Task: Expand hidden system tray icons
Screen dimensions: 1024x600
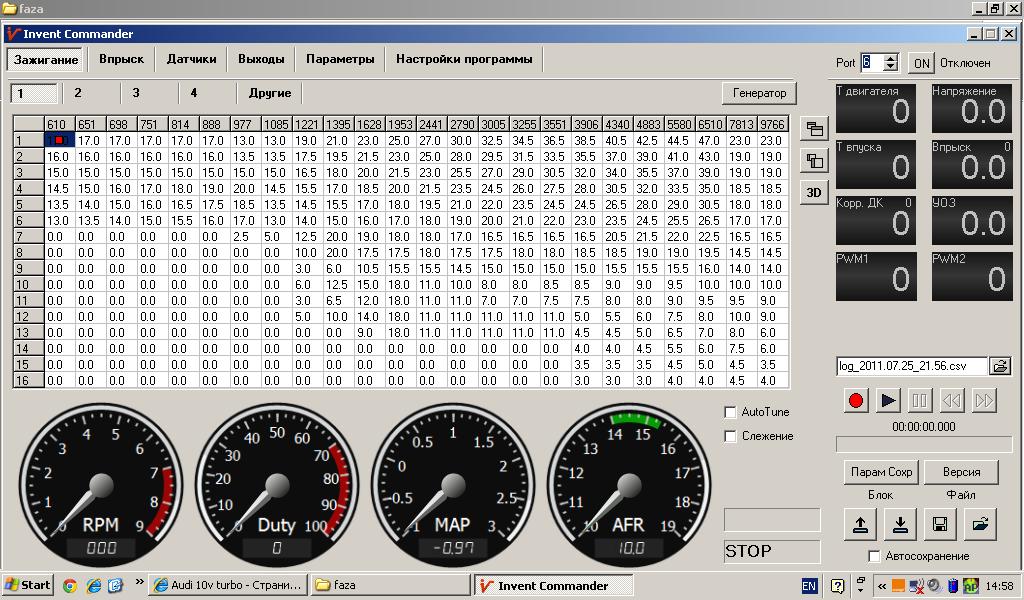Action: 883,586
